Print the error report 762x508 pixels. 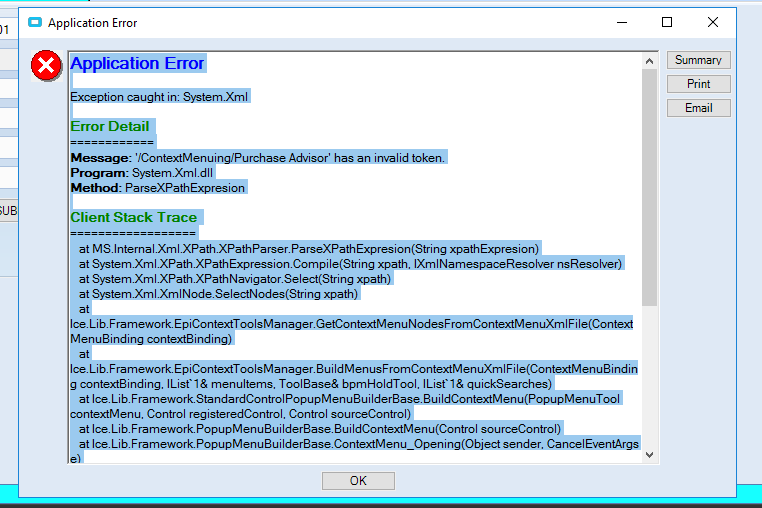698,84
